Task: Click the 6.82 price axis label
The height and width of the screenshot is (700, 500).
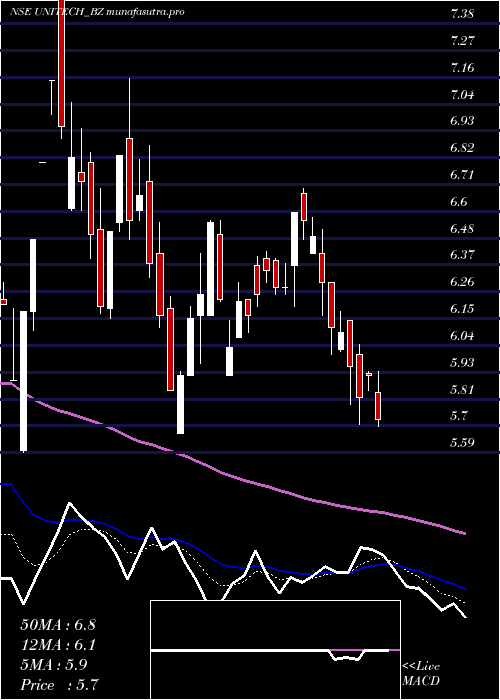Action: click(x=462, y=148)
